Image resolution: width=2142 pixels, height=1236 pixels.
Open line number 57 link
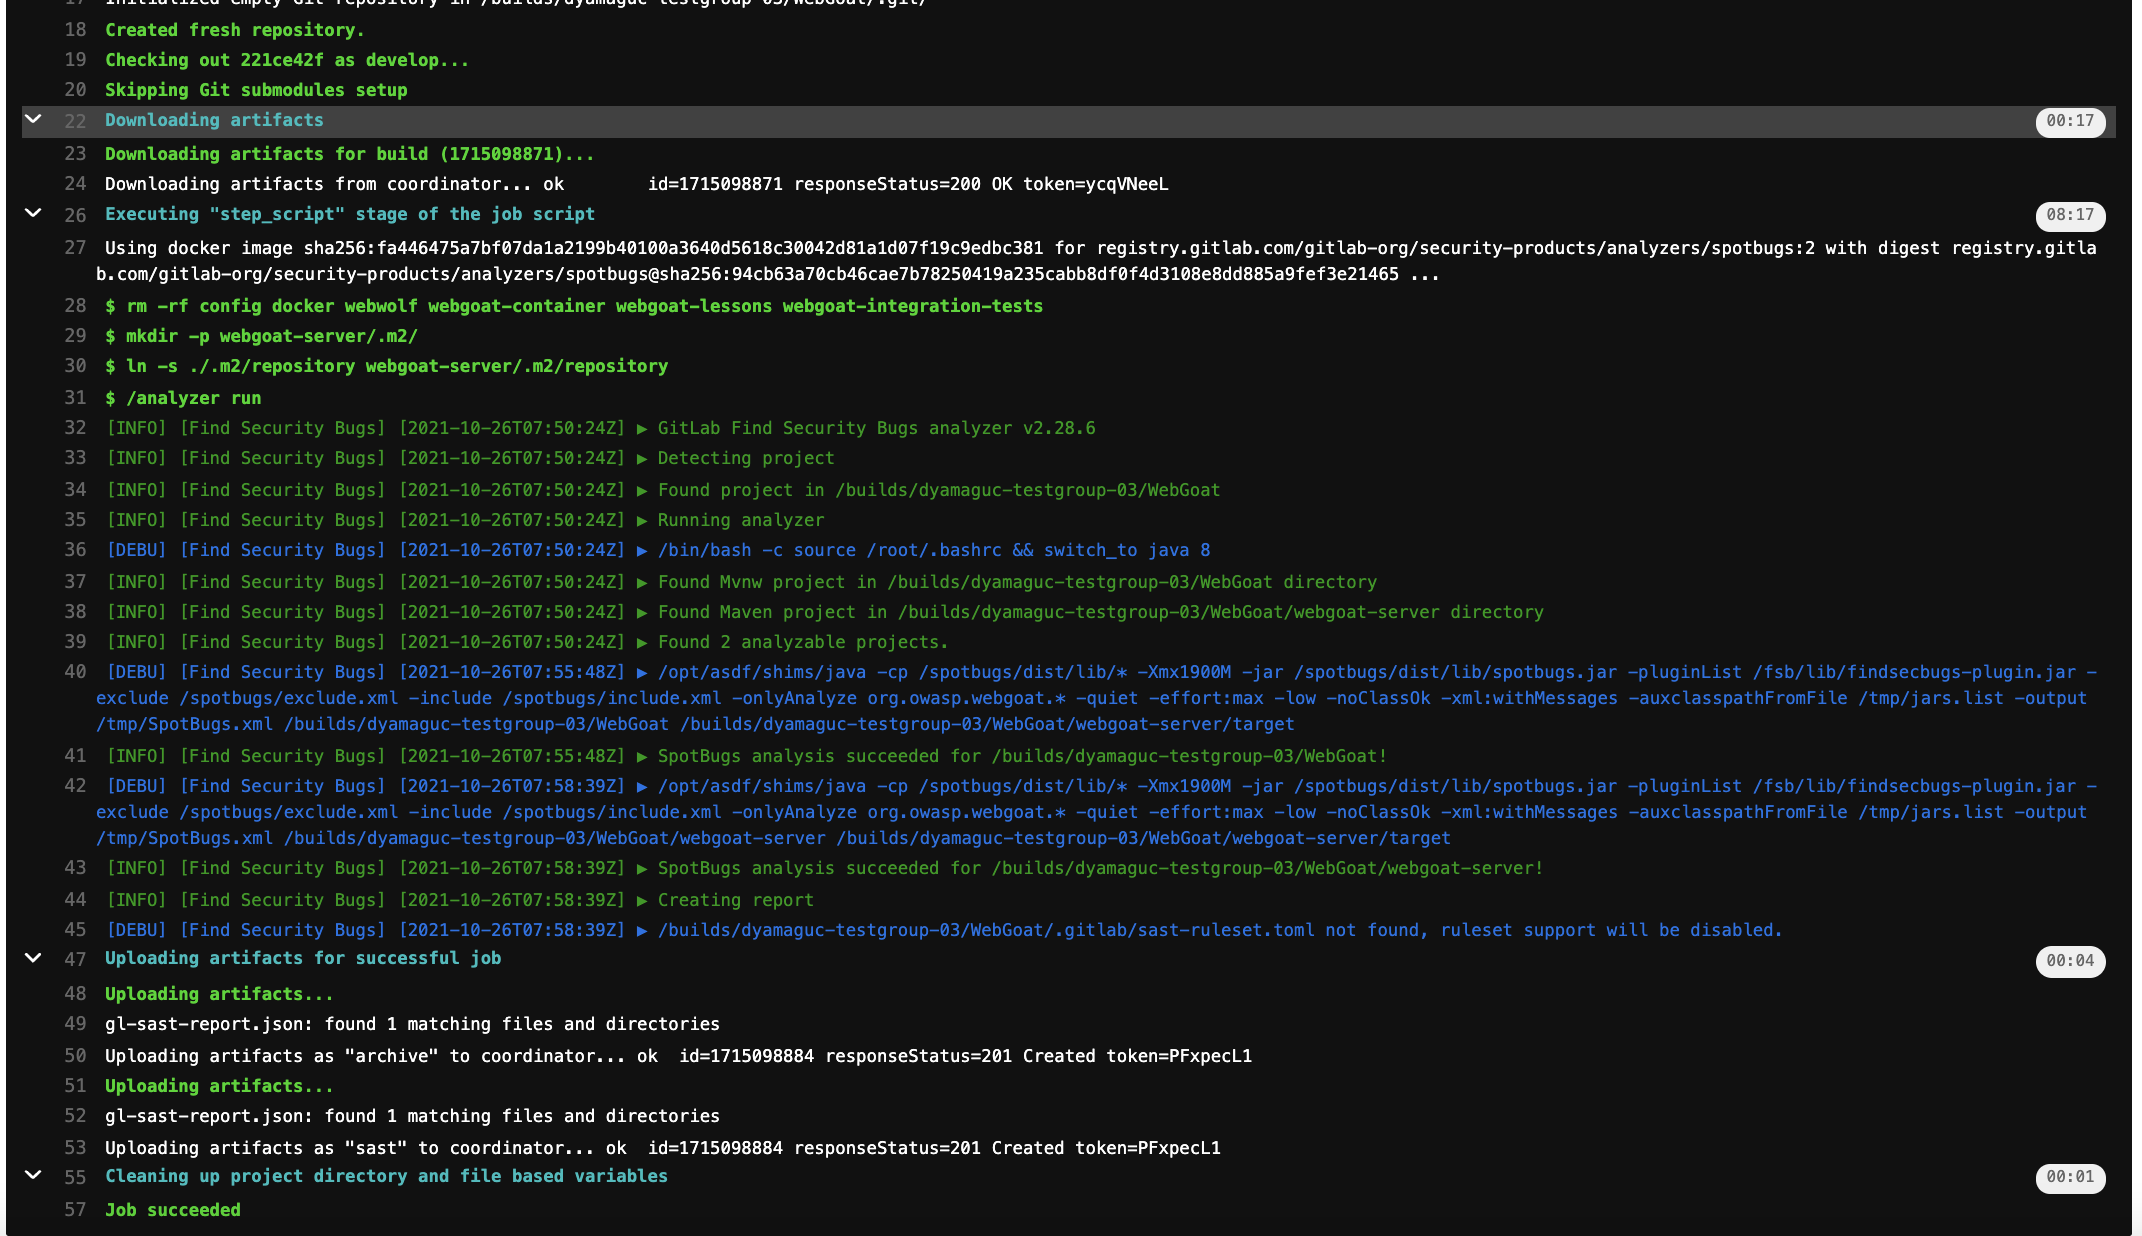point(75,1210)
